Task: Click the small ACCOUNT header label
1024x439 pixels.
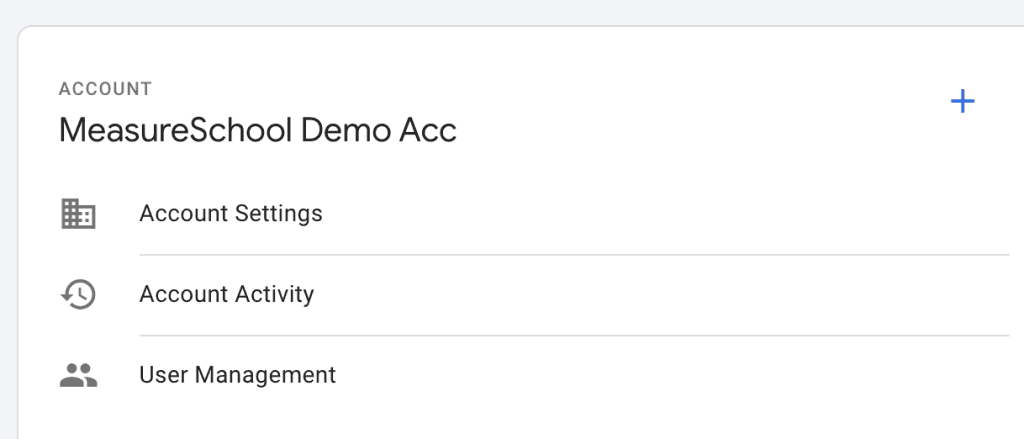Action: pos(105,89)
